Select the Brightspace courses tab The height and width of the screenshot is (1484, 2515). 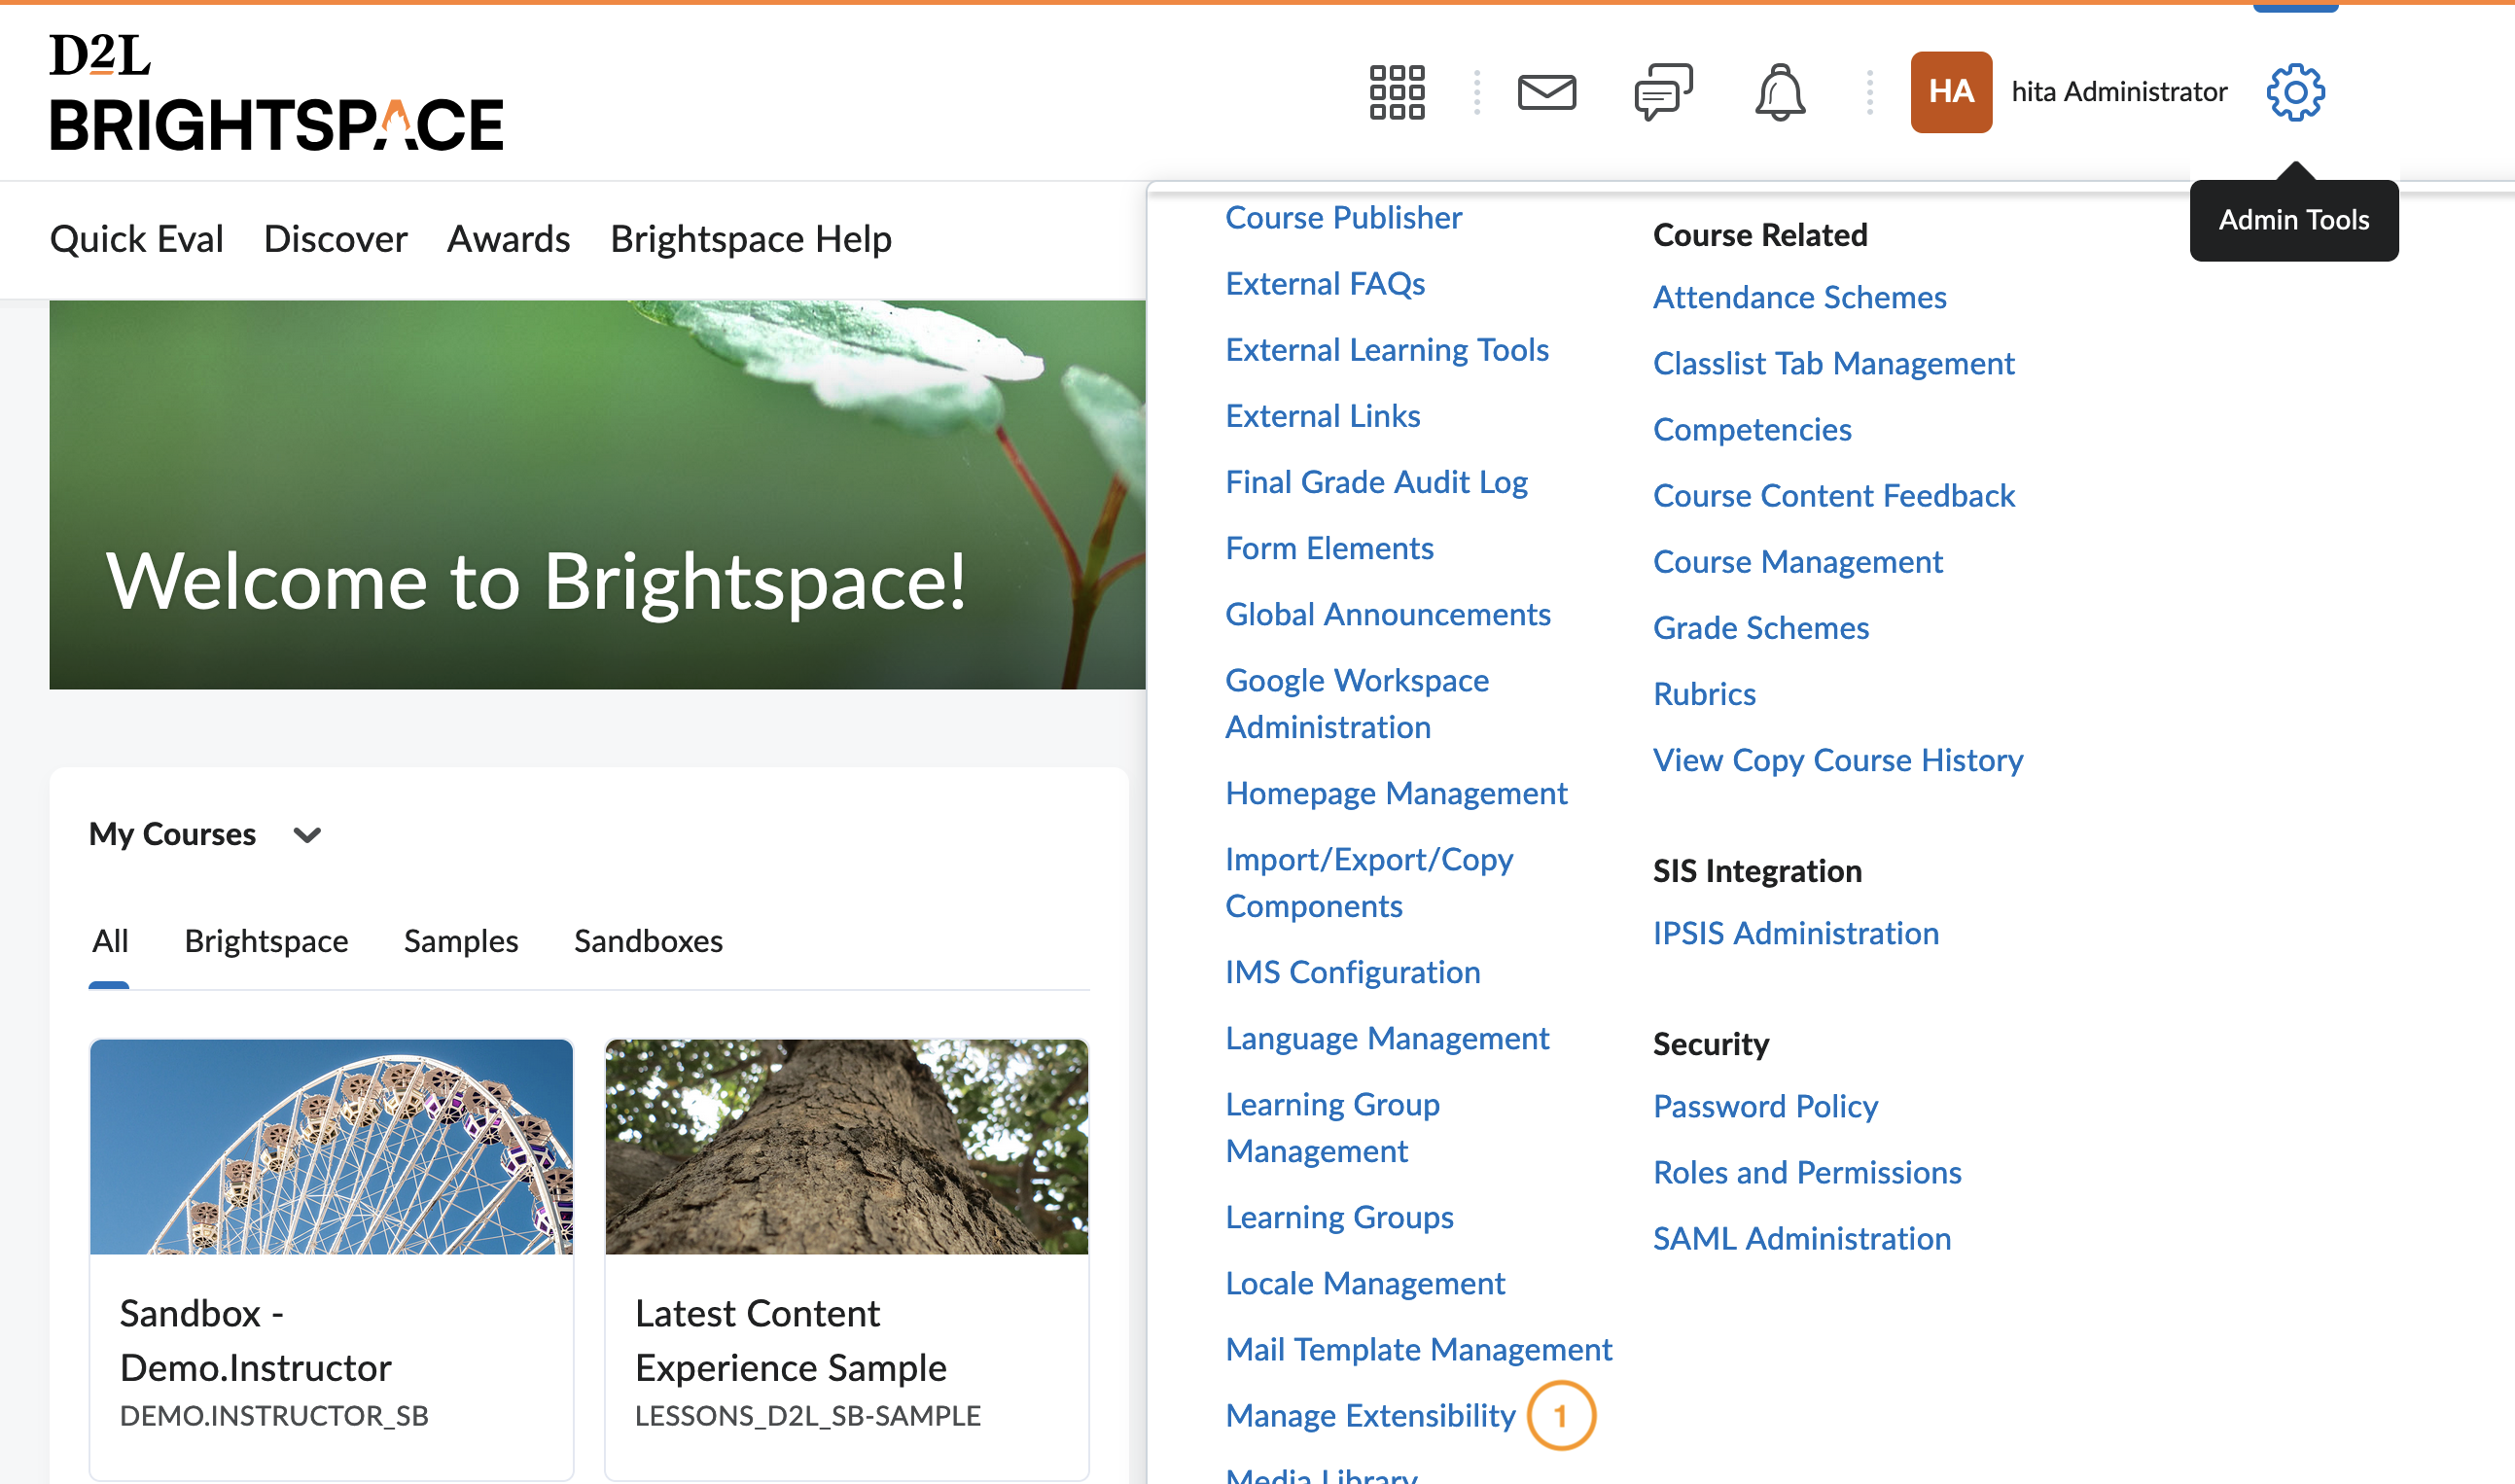[x=266, y=941]
